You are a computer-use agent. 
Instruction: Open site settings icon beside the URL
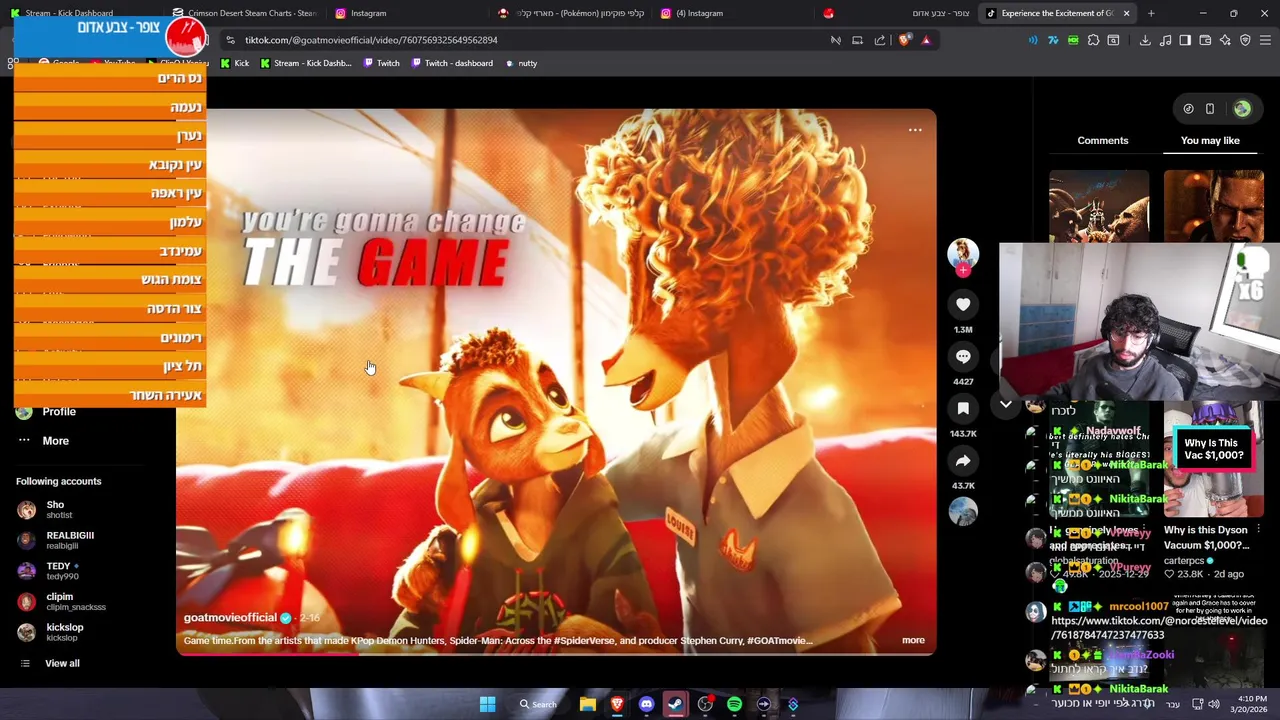tap(230, 40)
